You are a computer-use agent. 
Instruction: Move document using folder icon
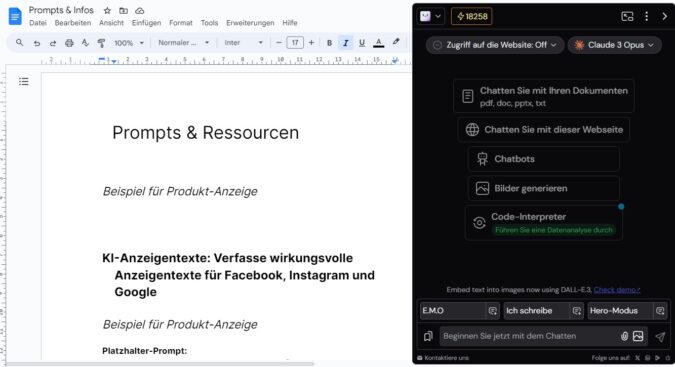[124, 11]
